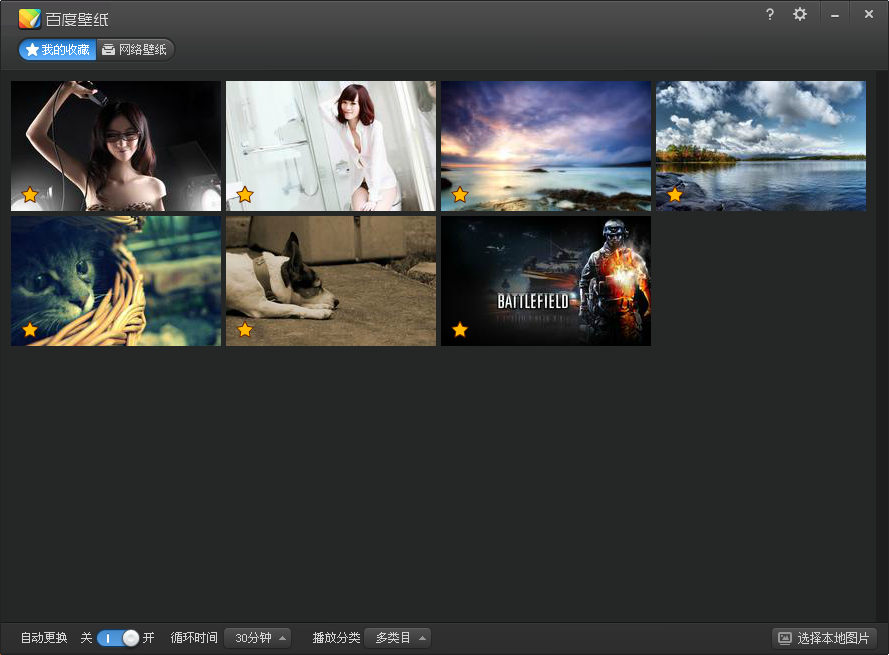Viewport: 889px width, 655px height.
Task: Select the cloudy lake wallpaper thumbnail
Action: (x=761, y=146)
